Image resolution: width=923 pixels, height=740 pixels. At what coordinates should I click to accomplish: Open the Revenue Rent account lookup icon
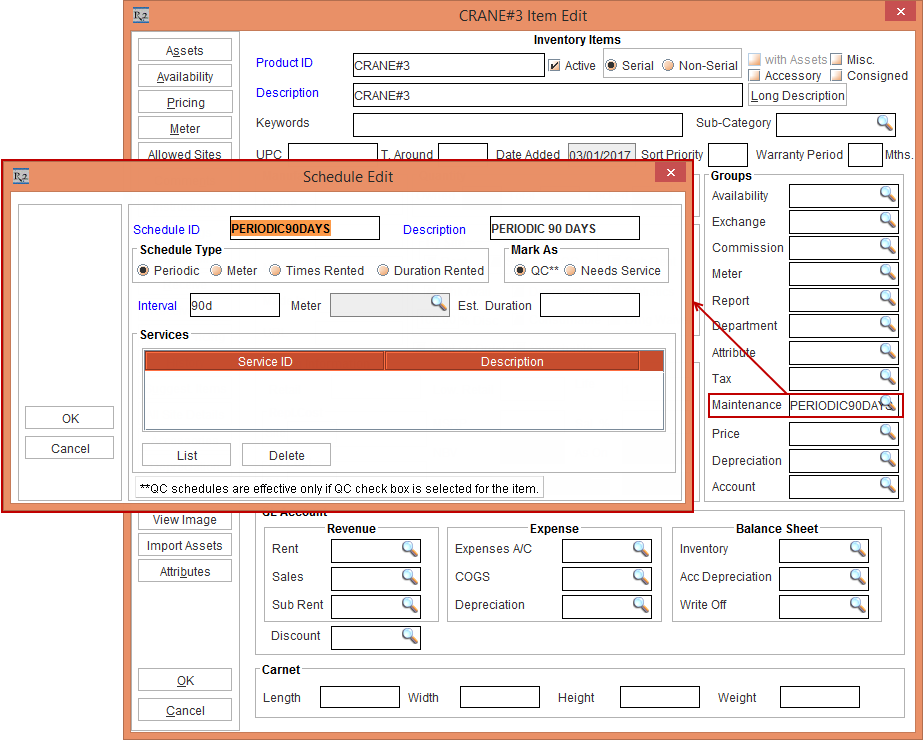tap(410, 548)
